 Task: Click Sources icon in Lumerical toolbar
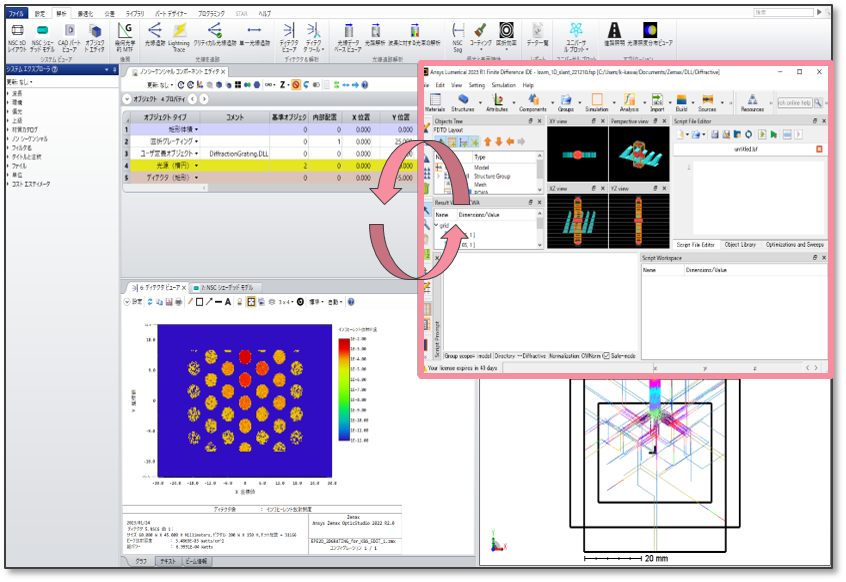[x=707, y=102]
